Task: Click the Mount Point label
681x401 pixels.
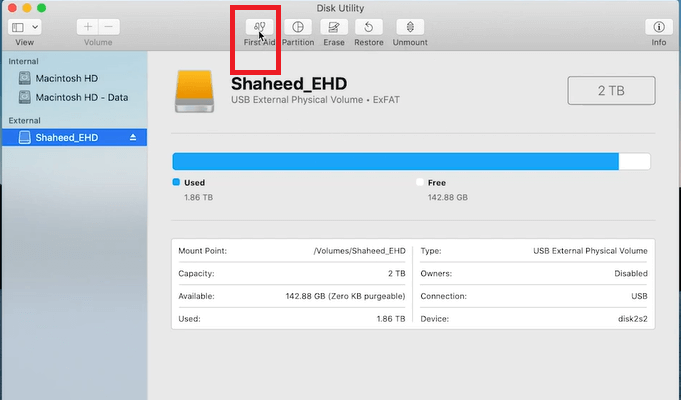Action: tap(202, 251)
